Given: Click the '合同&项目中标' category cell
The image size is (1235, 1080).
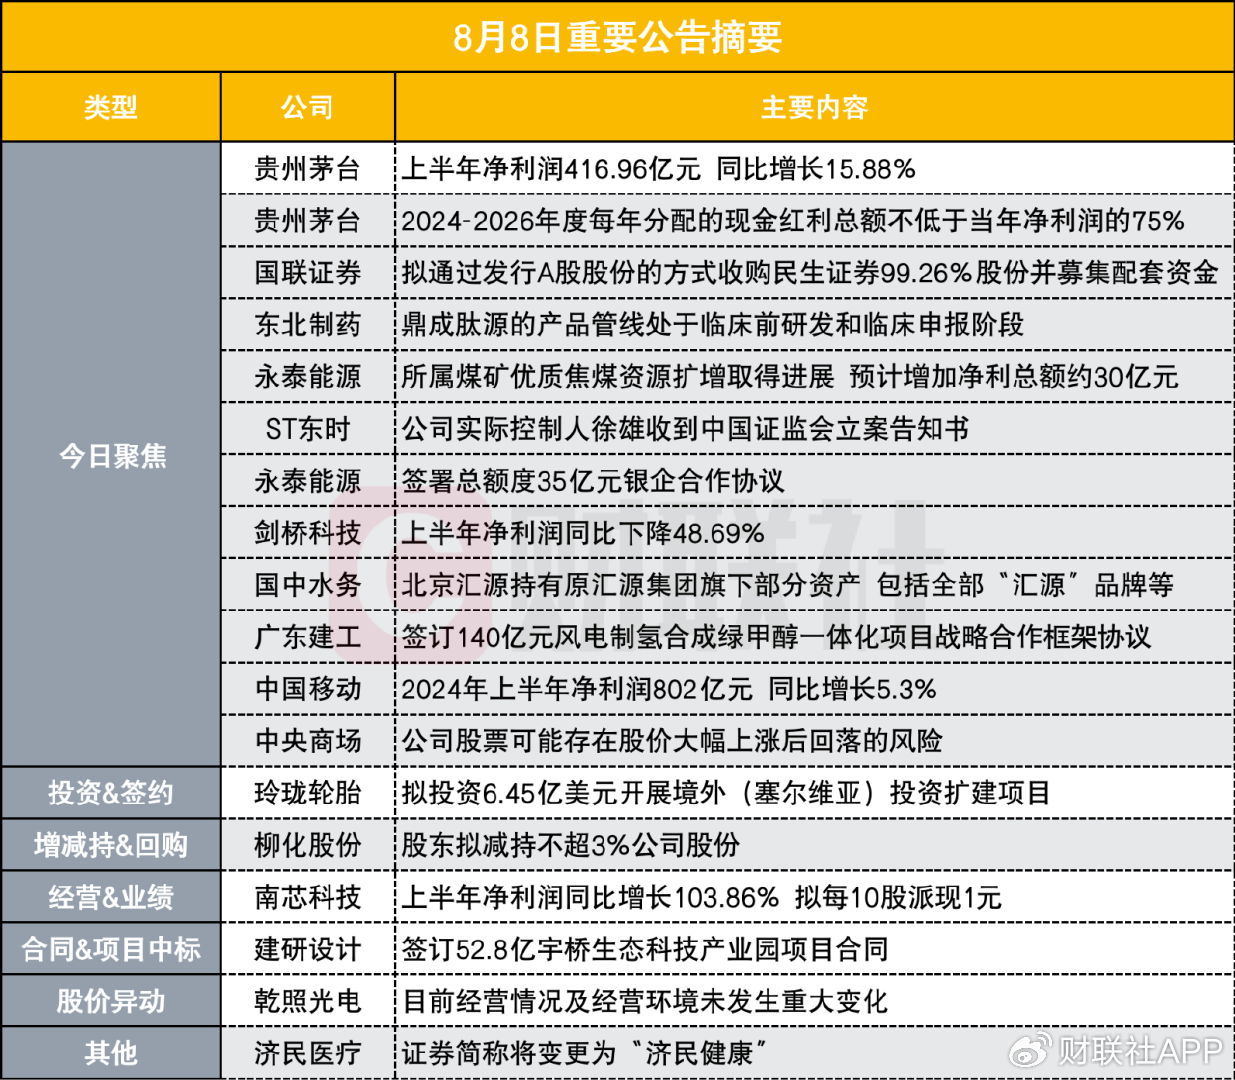Looking at the screenshot, I should point(111,949).
